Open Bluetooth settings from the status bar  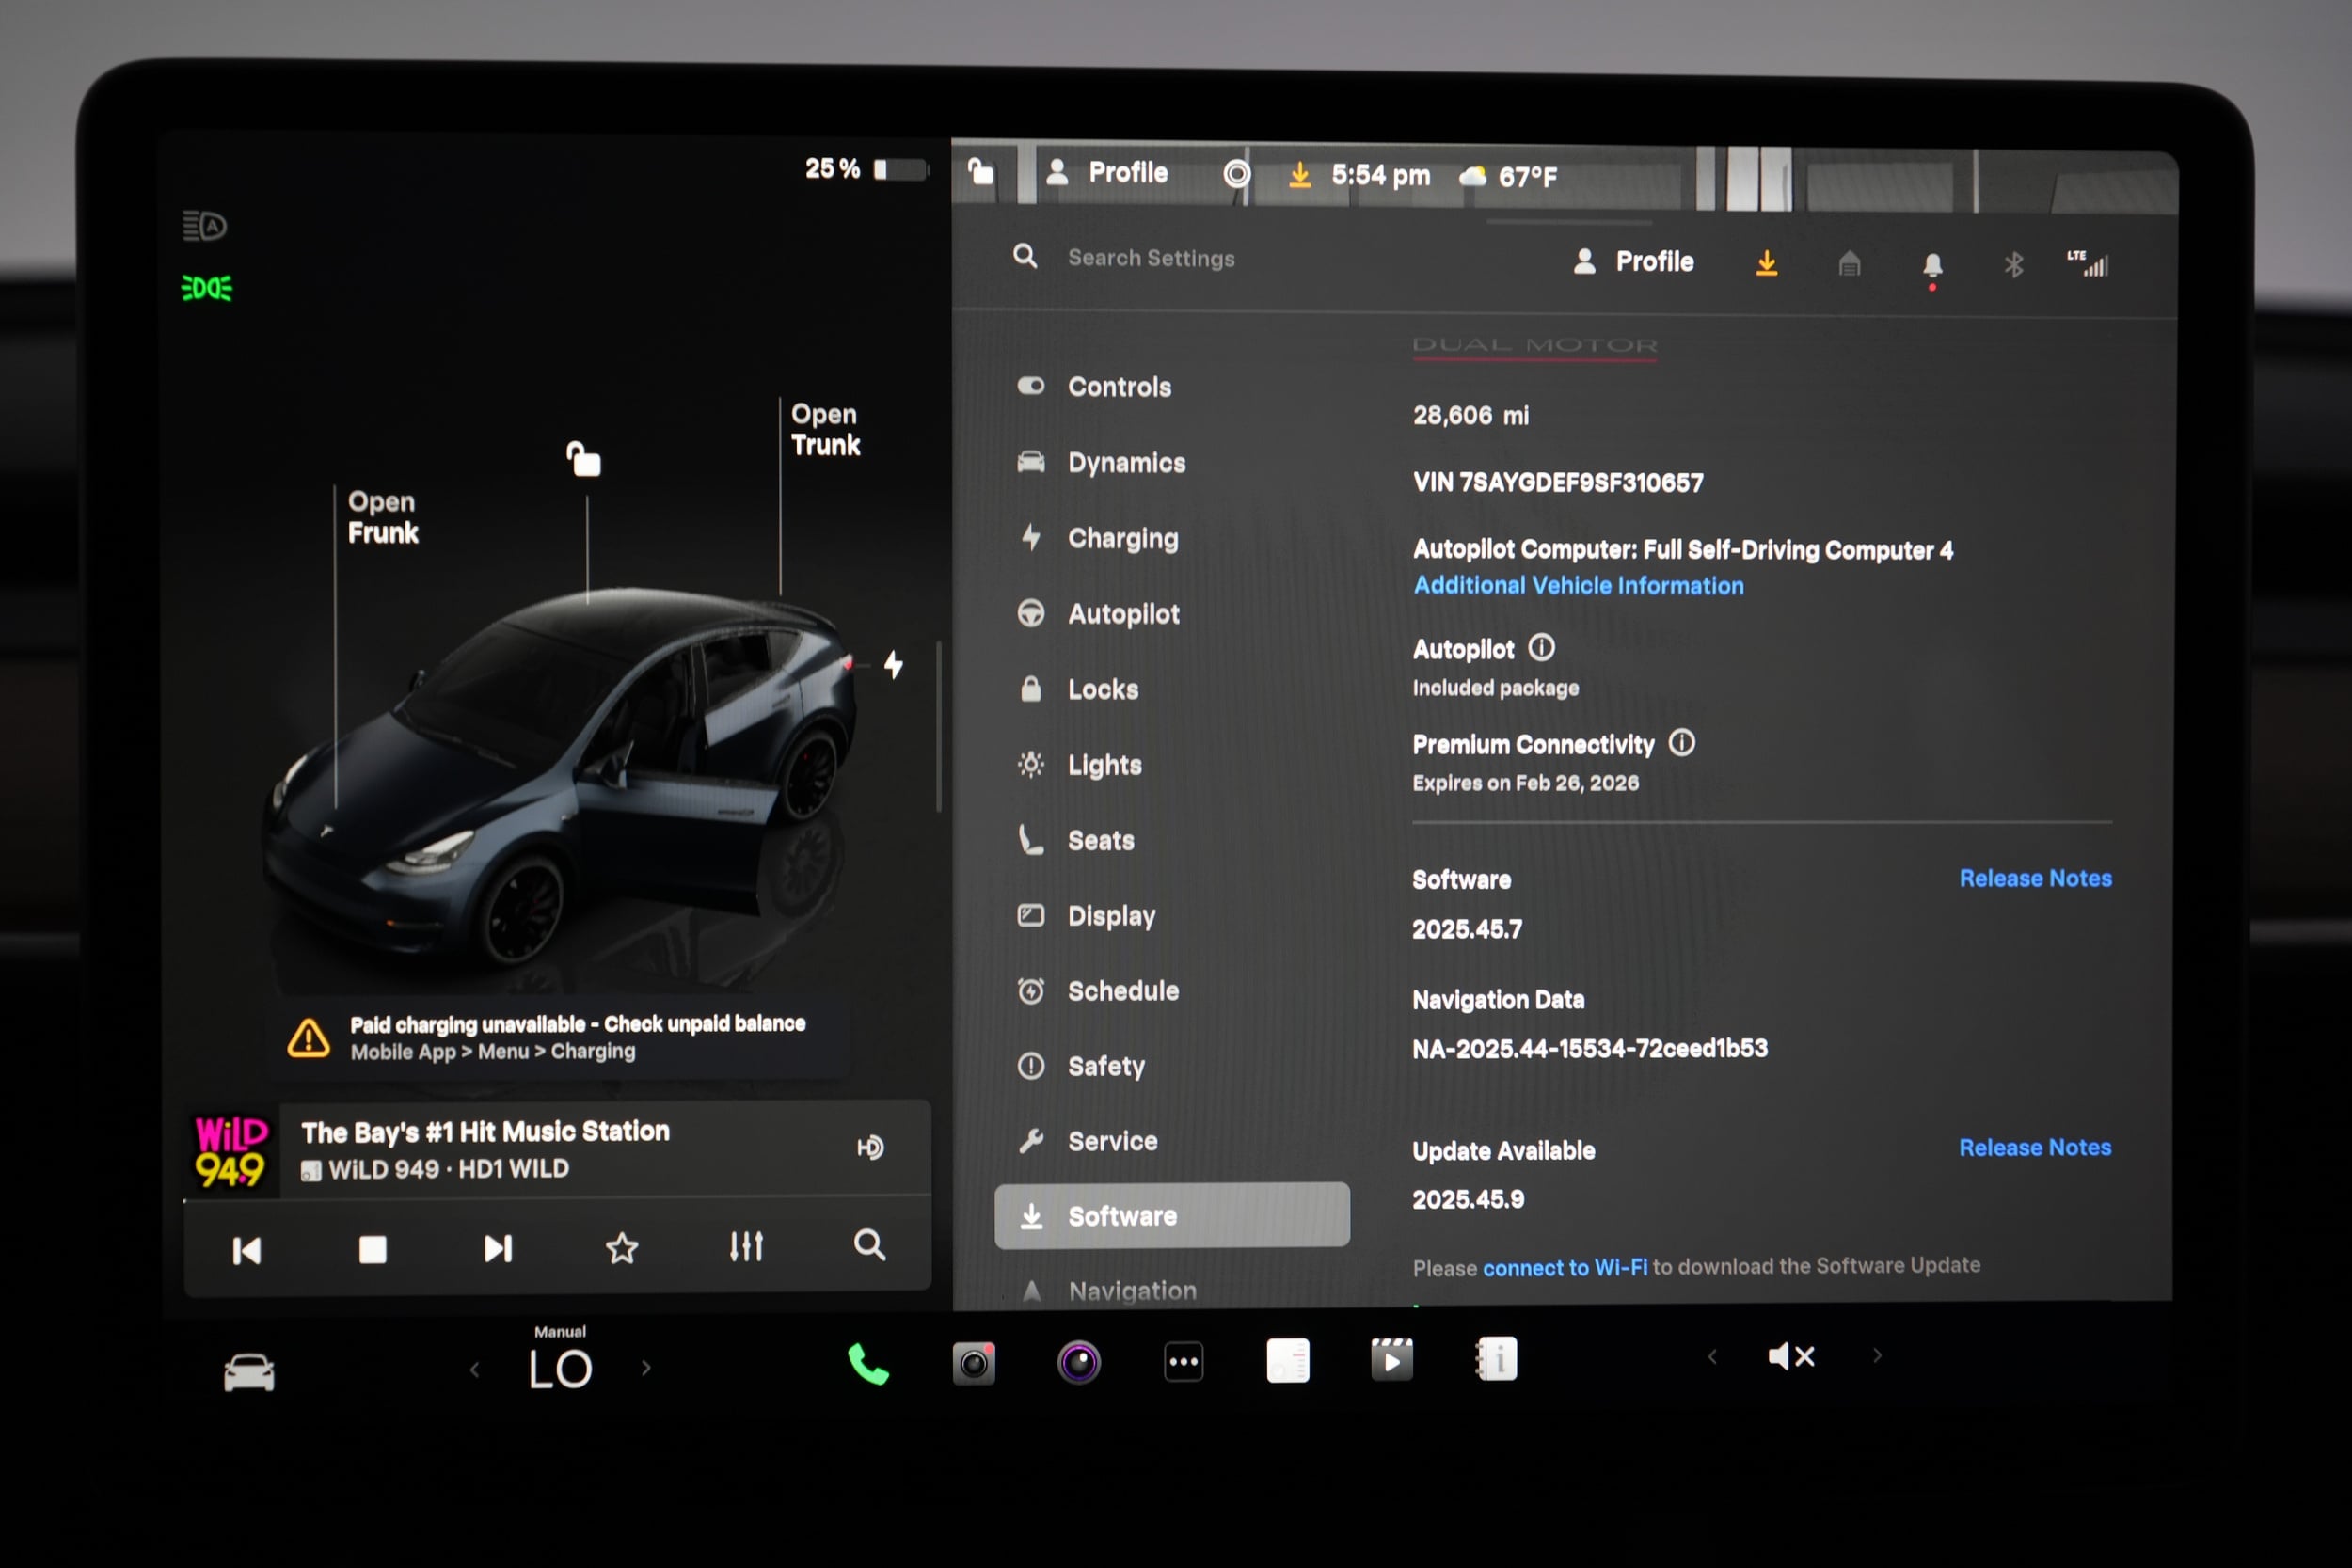2013,263
